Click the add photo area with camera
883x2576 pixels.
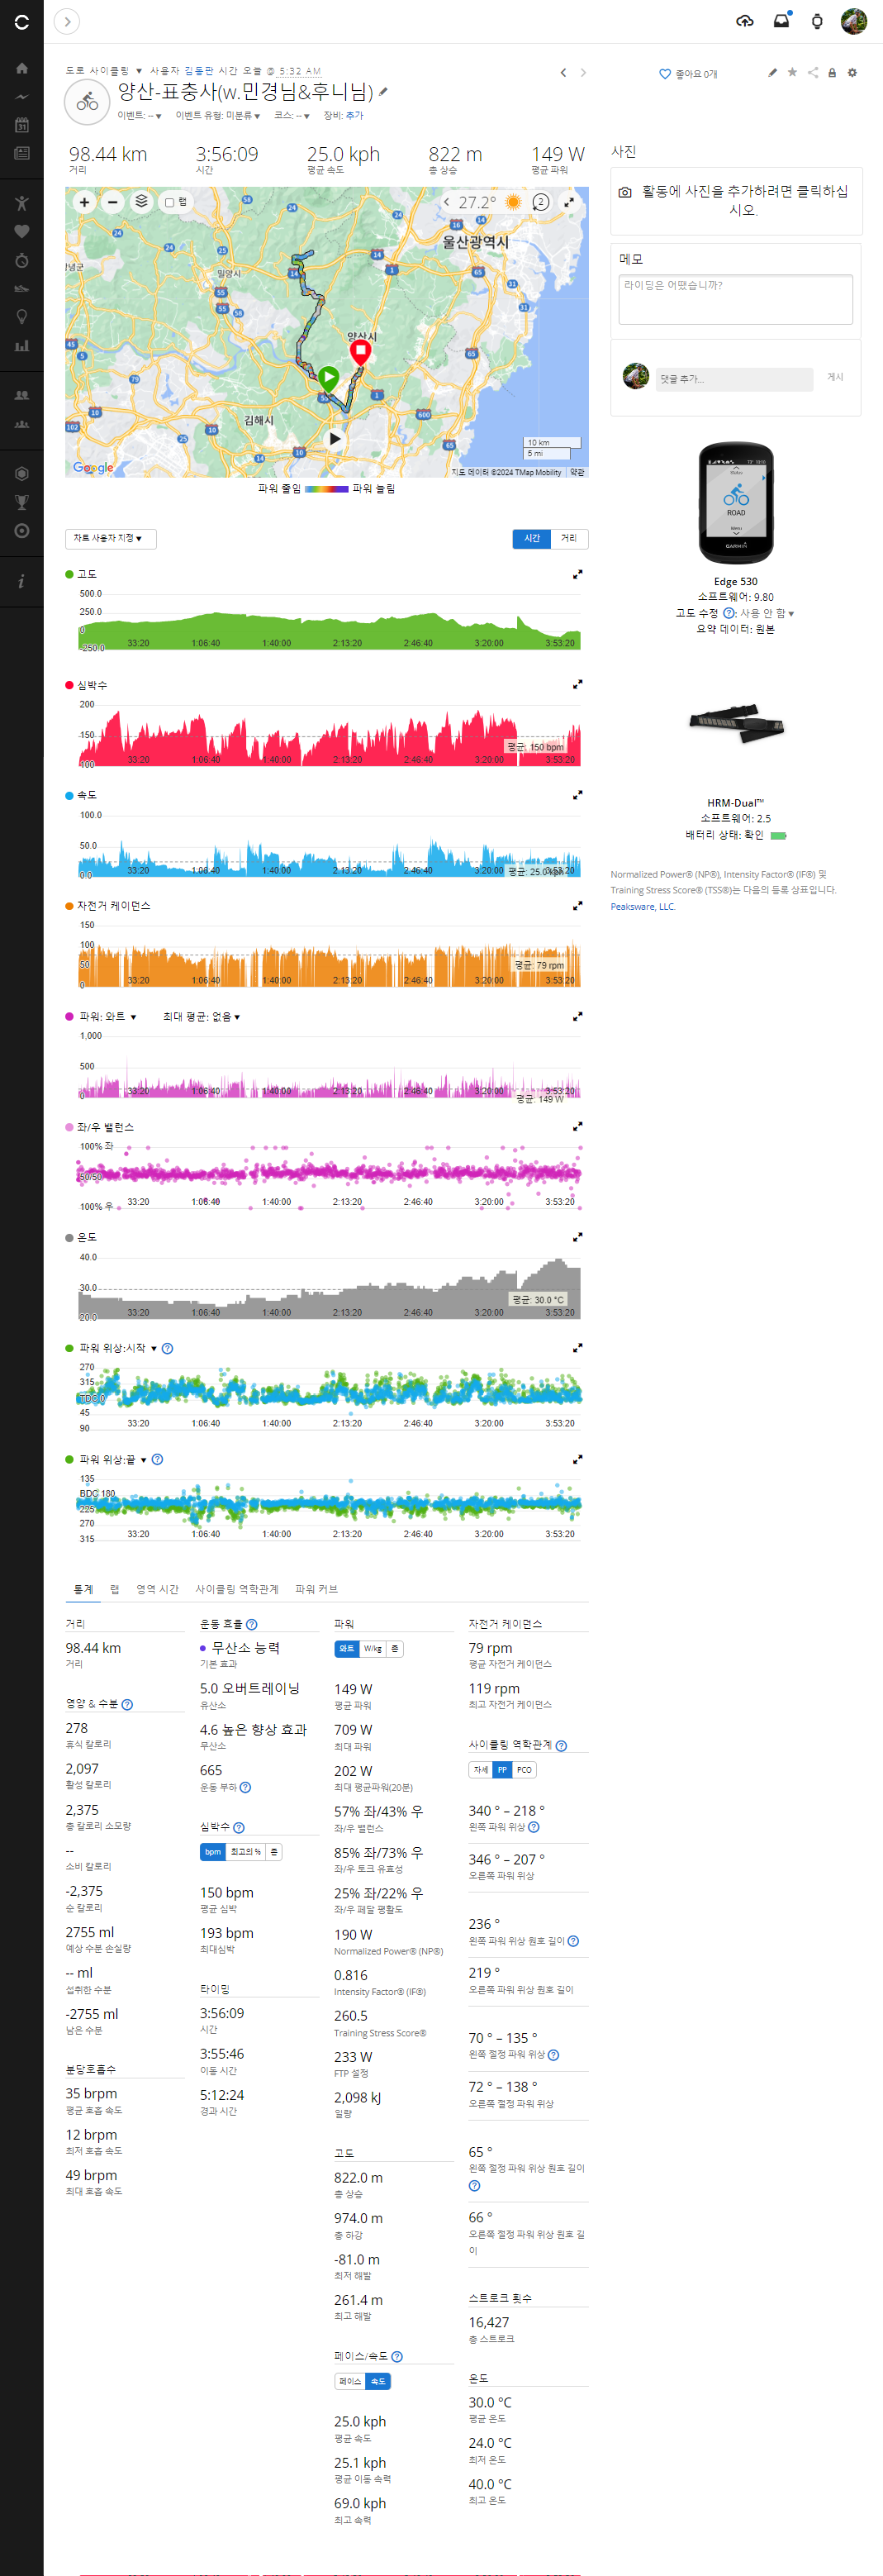point(736,201)
